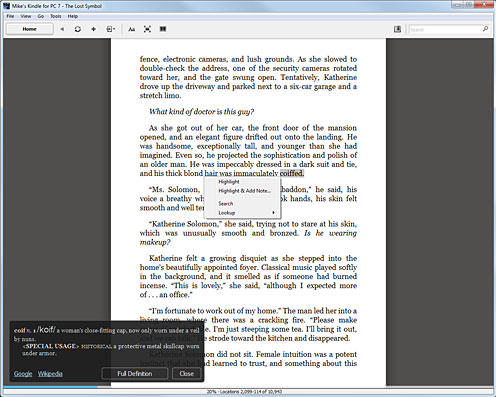
Task: Choose Search in the context menu
Action: coord(226,203)
